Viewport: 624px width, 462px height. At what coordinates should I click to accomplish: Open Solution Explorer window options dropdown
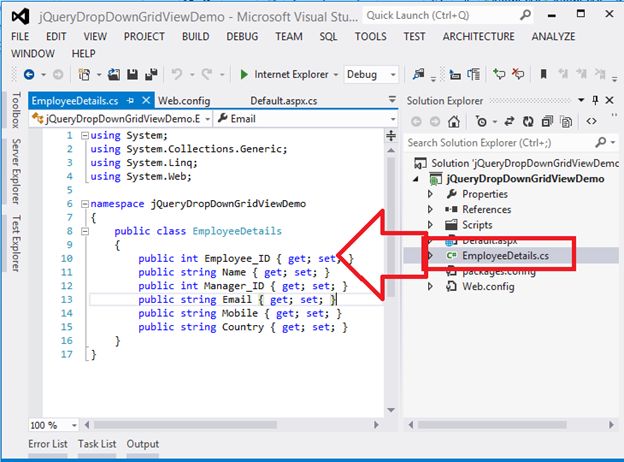581,100
